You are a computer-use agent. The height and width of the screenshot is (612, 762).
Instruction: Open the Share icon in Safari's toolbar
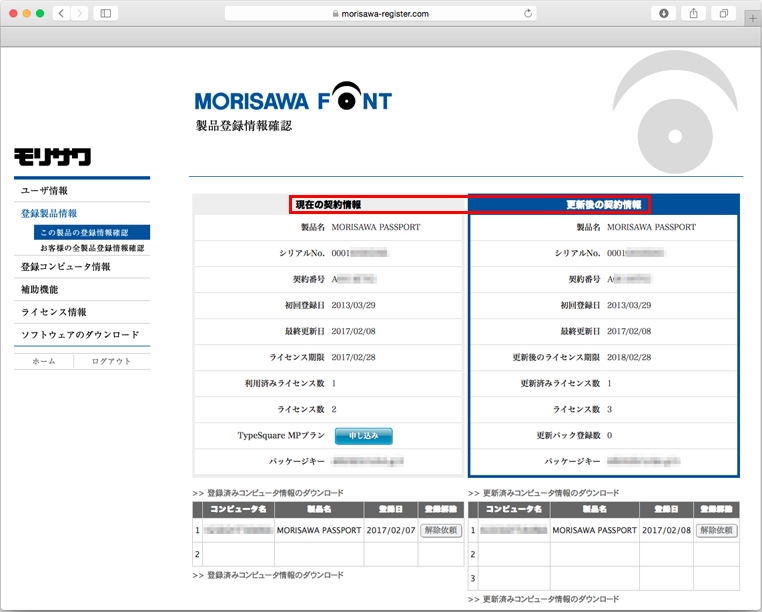coord(693,13)
